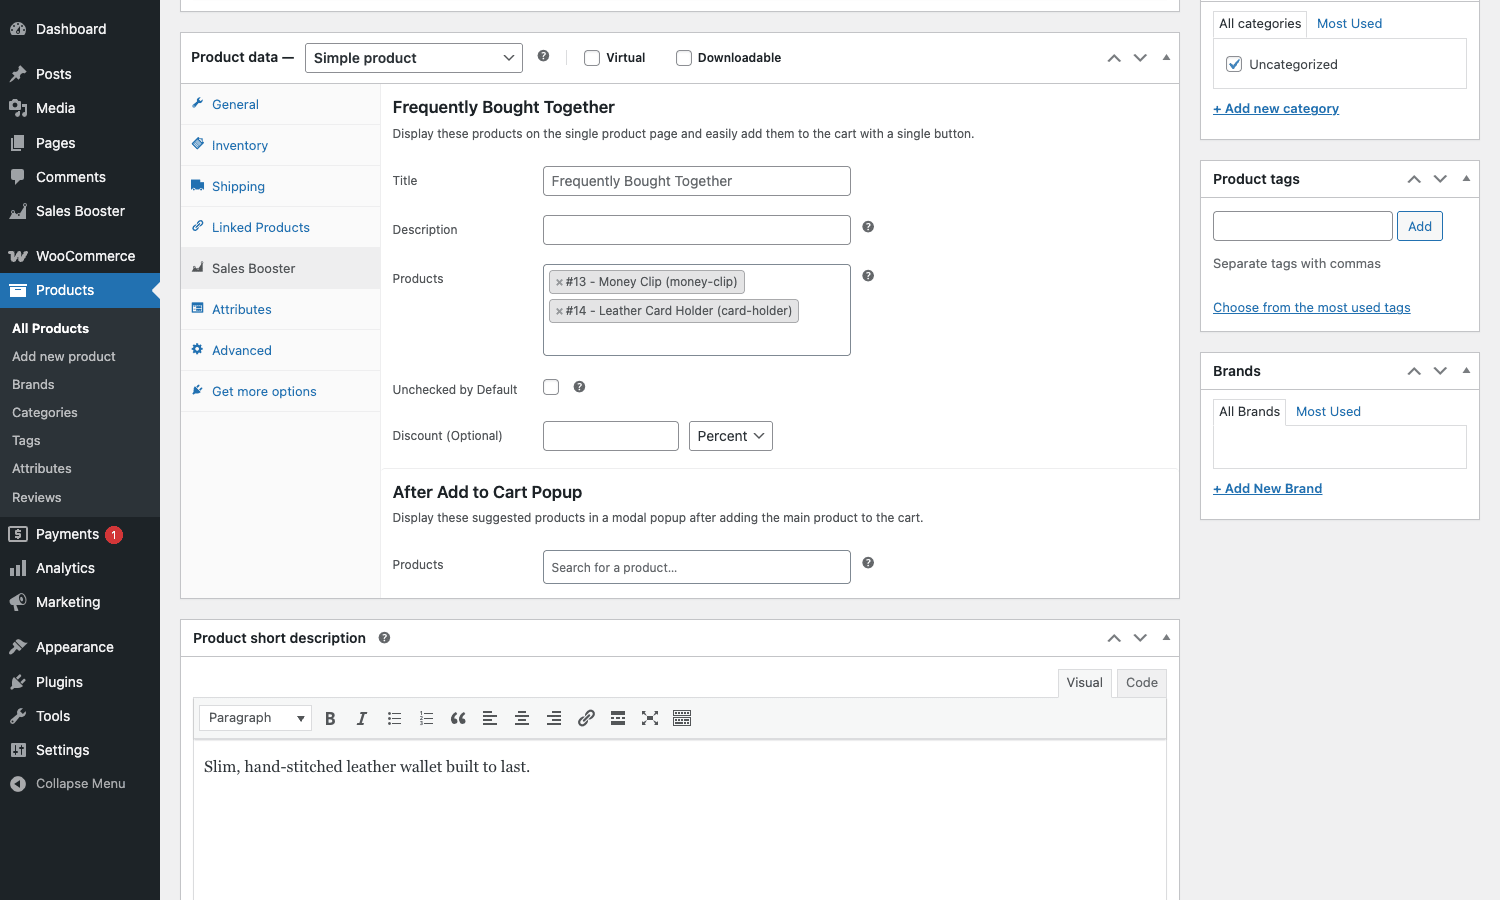The image size is (1500, 900).
Task: Insert or edit link in editor
Action: coord(586,718)
